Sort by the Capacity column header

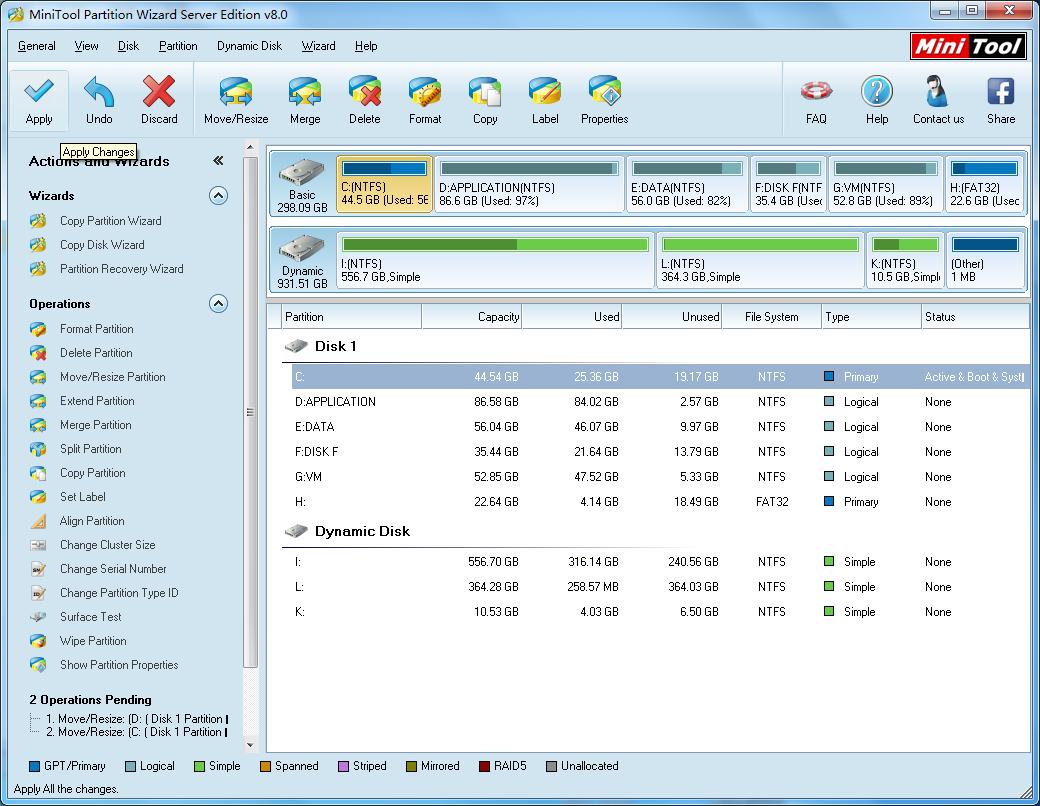click(472, 317)
